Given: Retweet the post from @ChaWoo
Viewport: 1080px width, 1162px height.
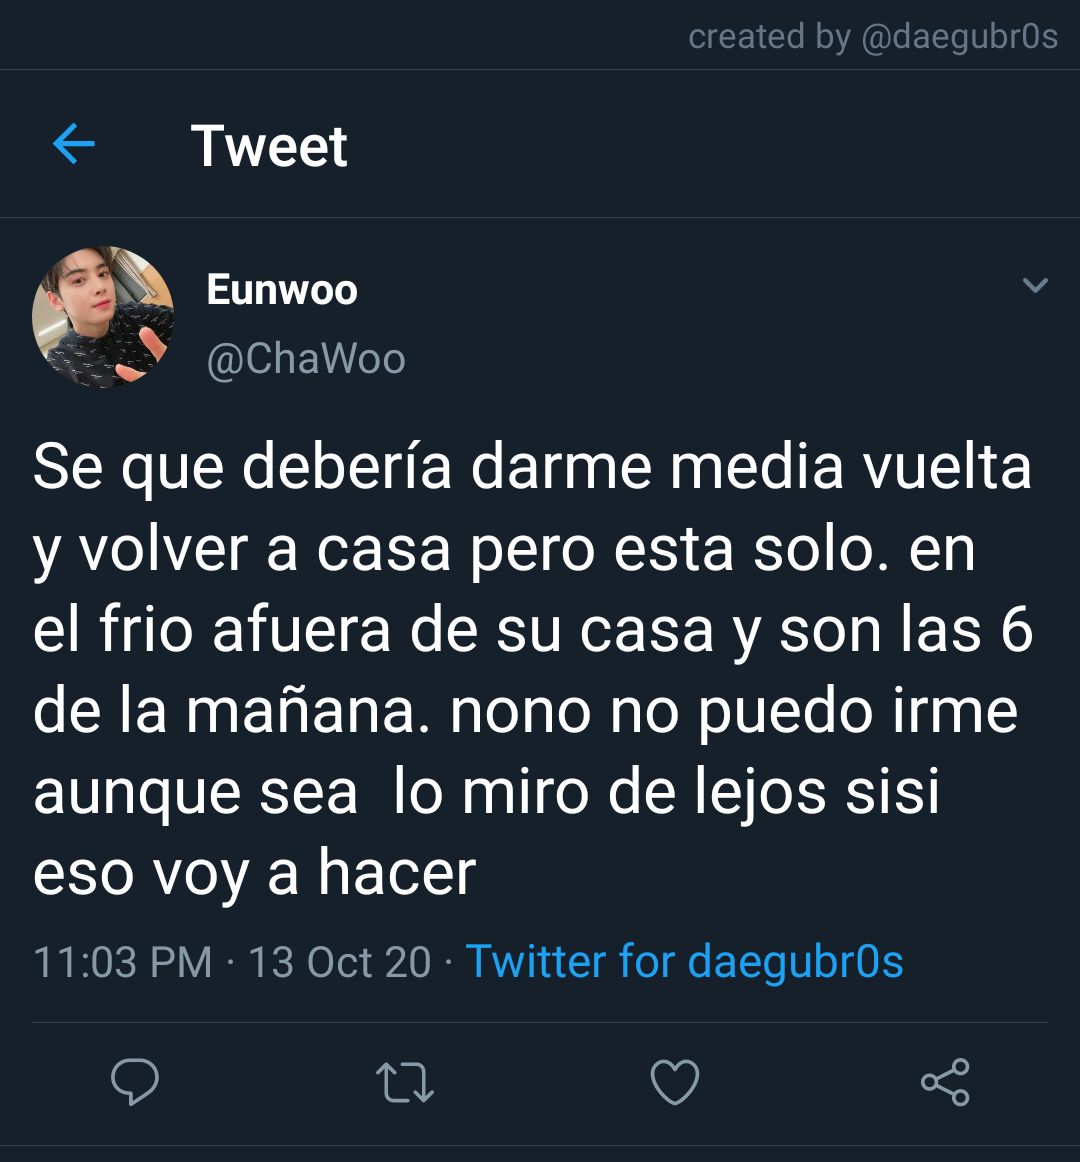Looking at the screenshot, I should (x=405, y=1083).
